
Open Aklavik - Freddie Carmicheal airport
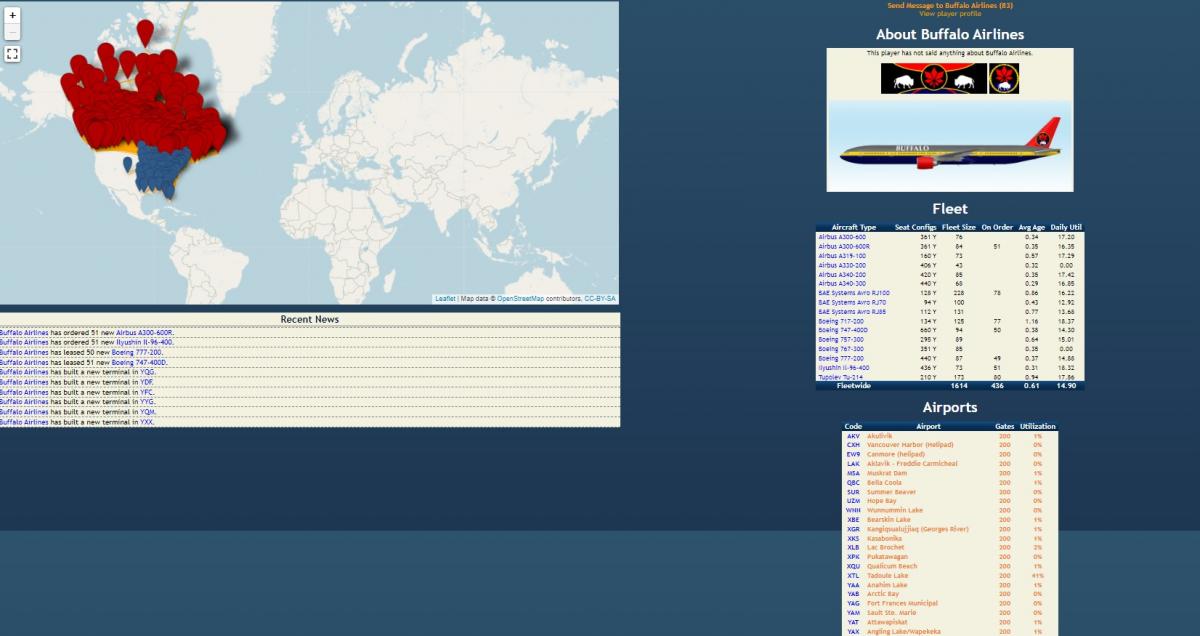(912, 464)
